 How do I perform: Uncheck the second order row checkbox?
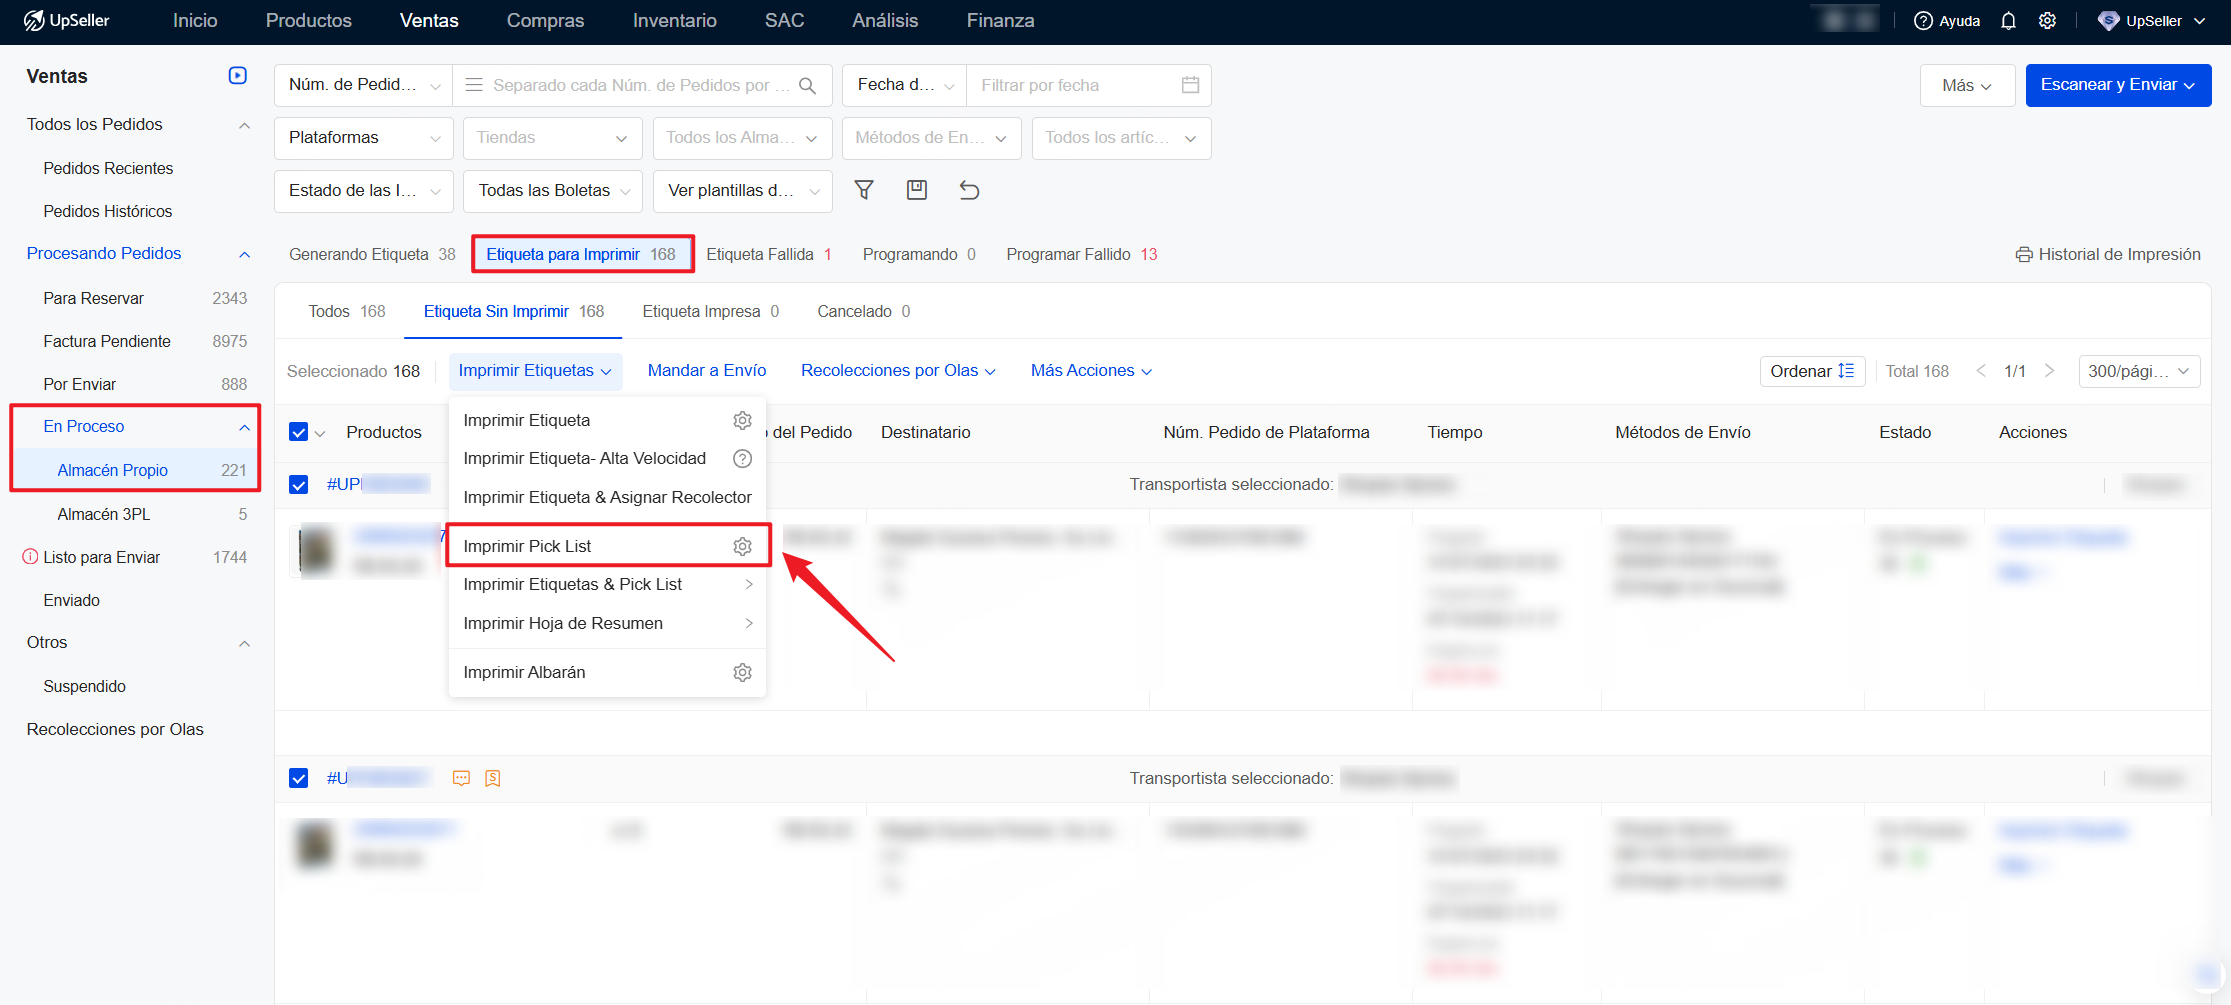298,778
